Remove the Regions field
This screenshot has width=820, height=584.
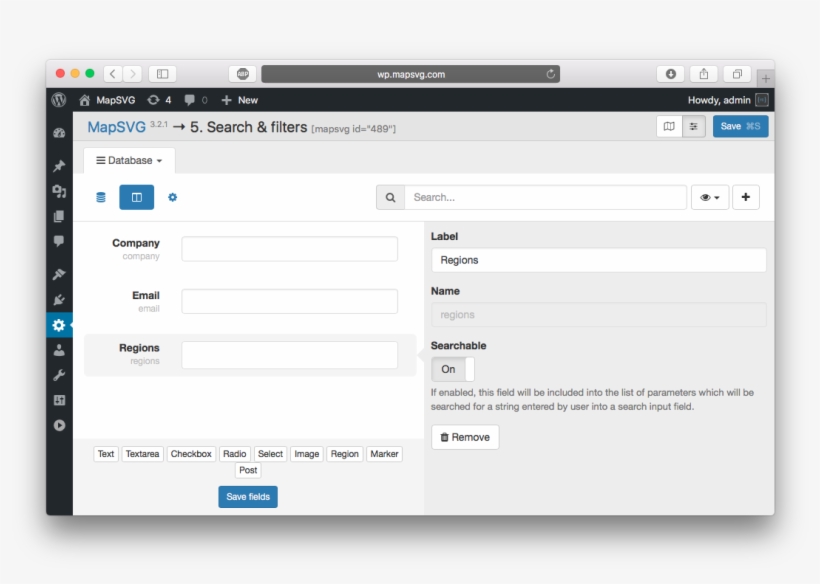click(x=464, y=436)
